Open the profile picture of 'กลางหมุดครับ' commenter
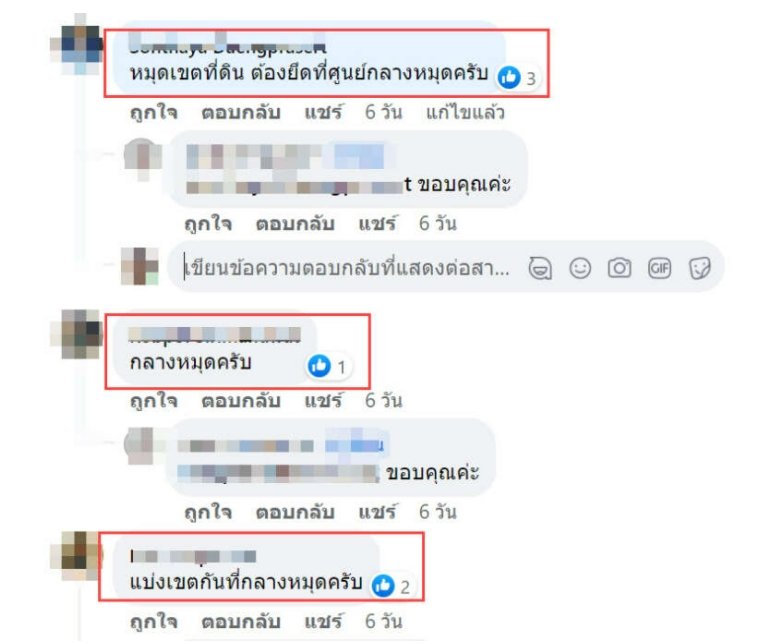 click(x=77, y=335)
